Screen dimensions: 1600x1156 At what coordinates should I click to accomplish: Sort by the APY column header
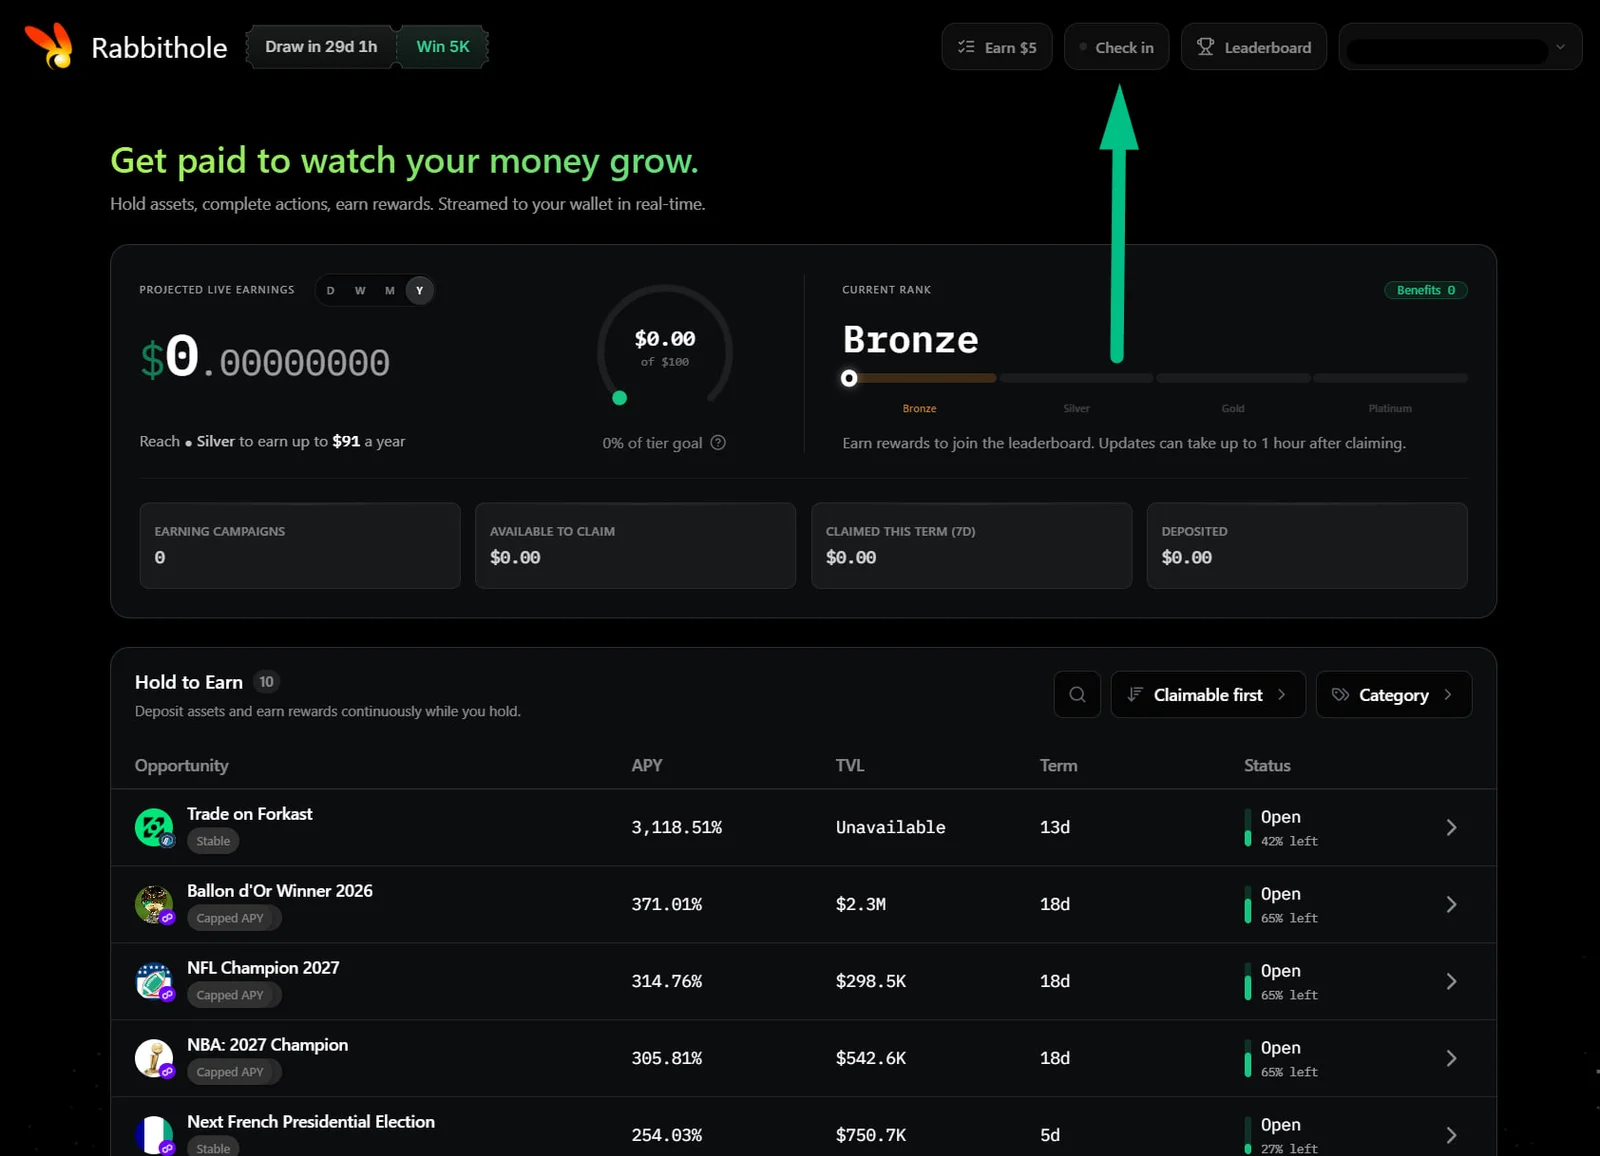click(x=647, y=765)
